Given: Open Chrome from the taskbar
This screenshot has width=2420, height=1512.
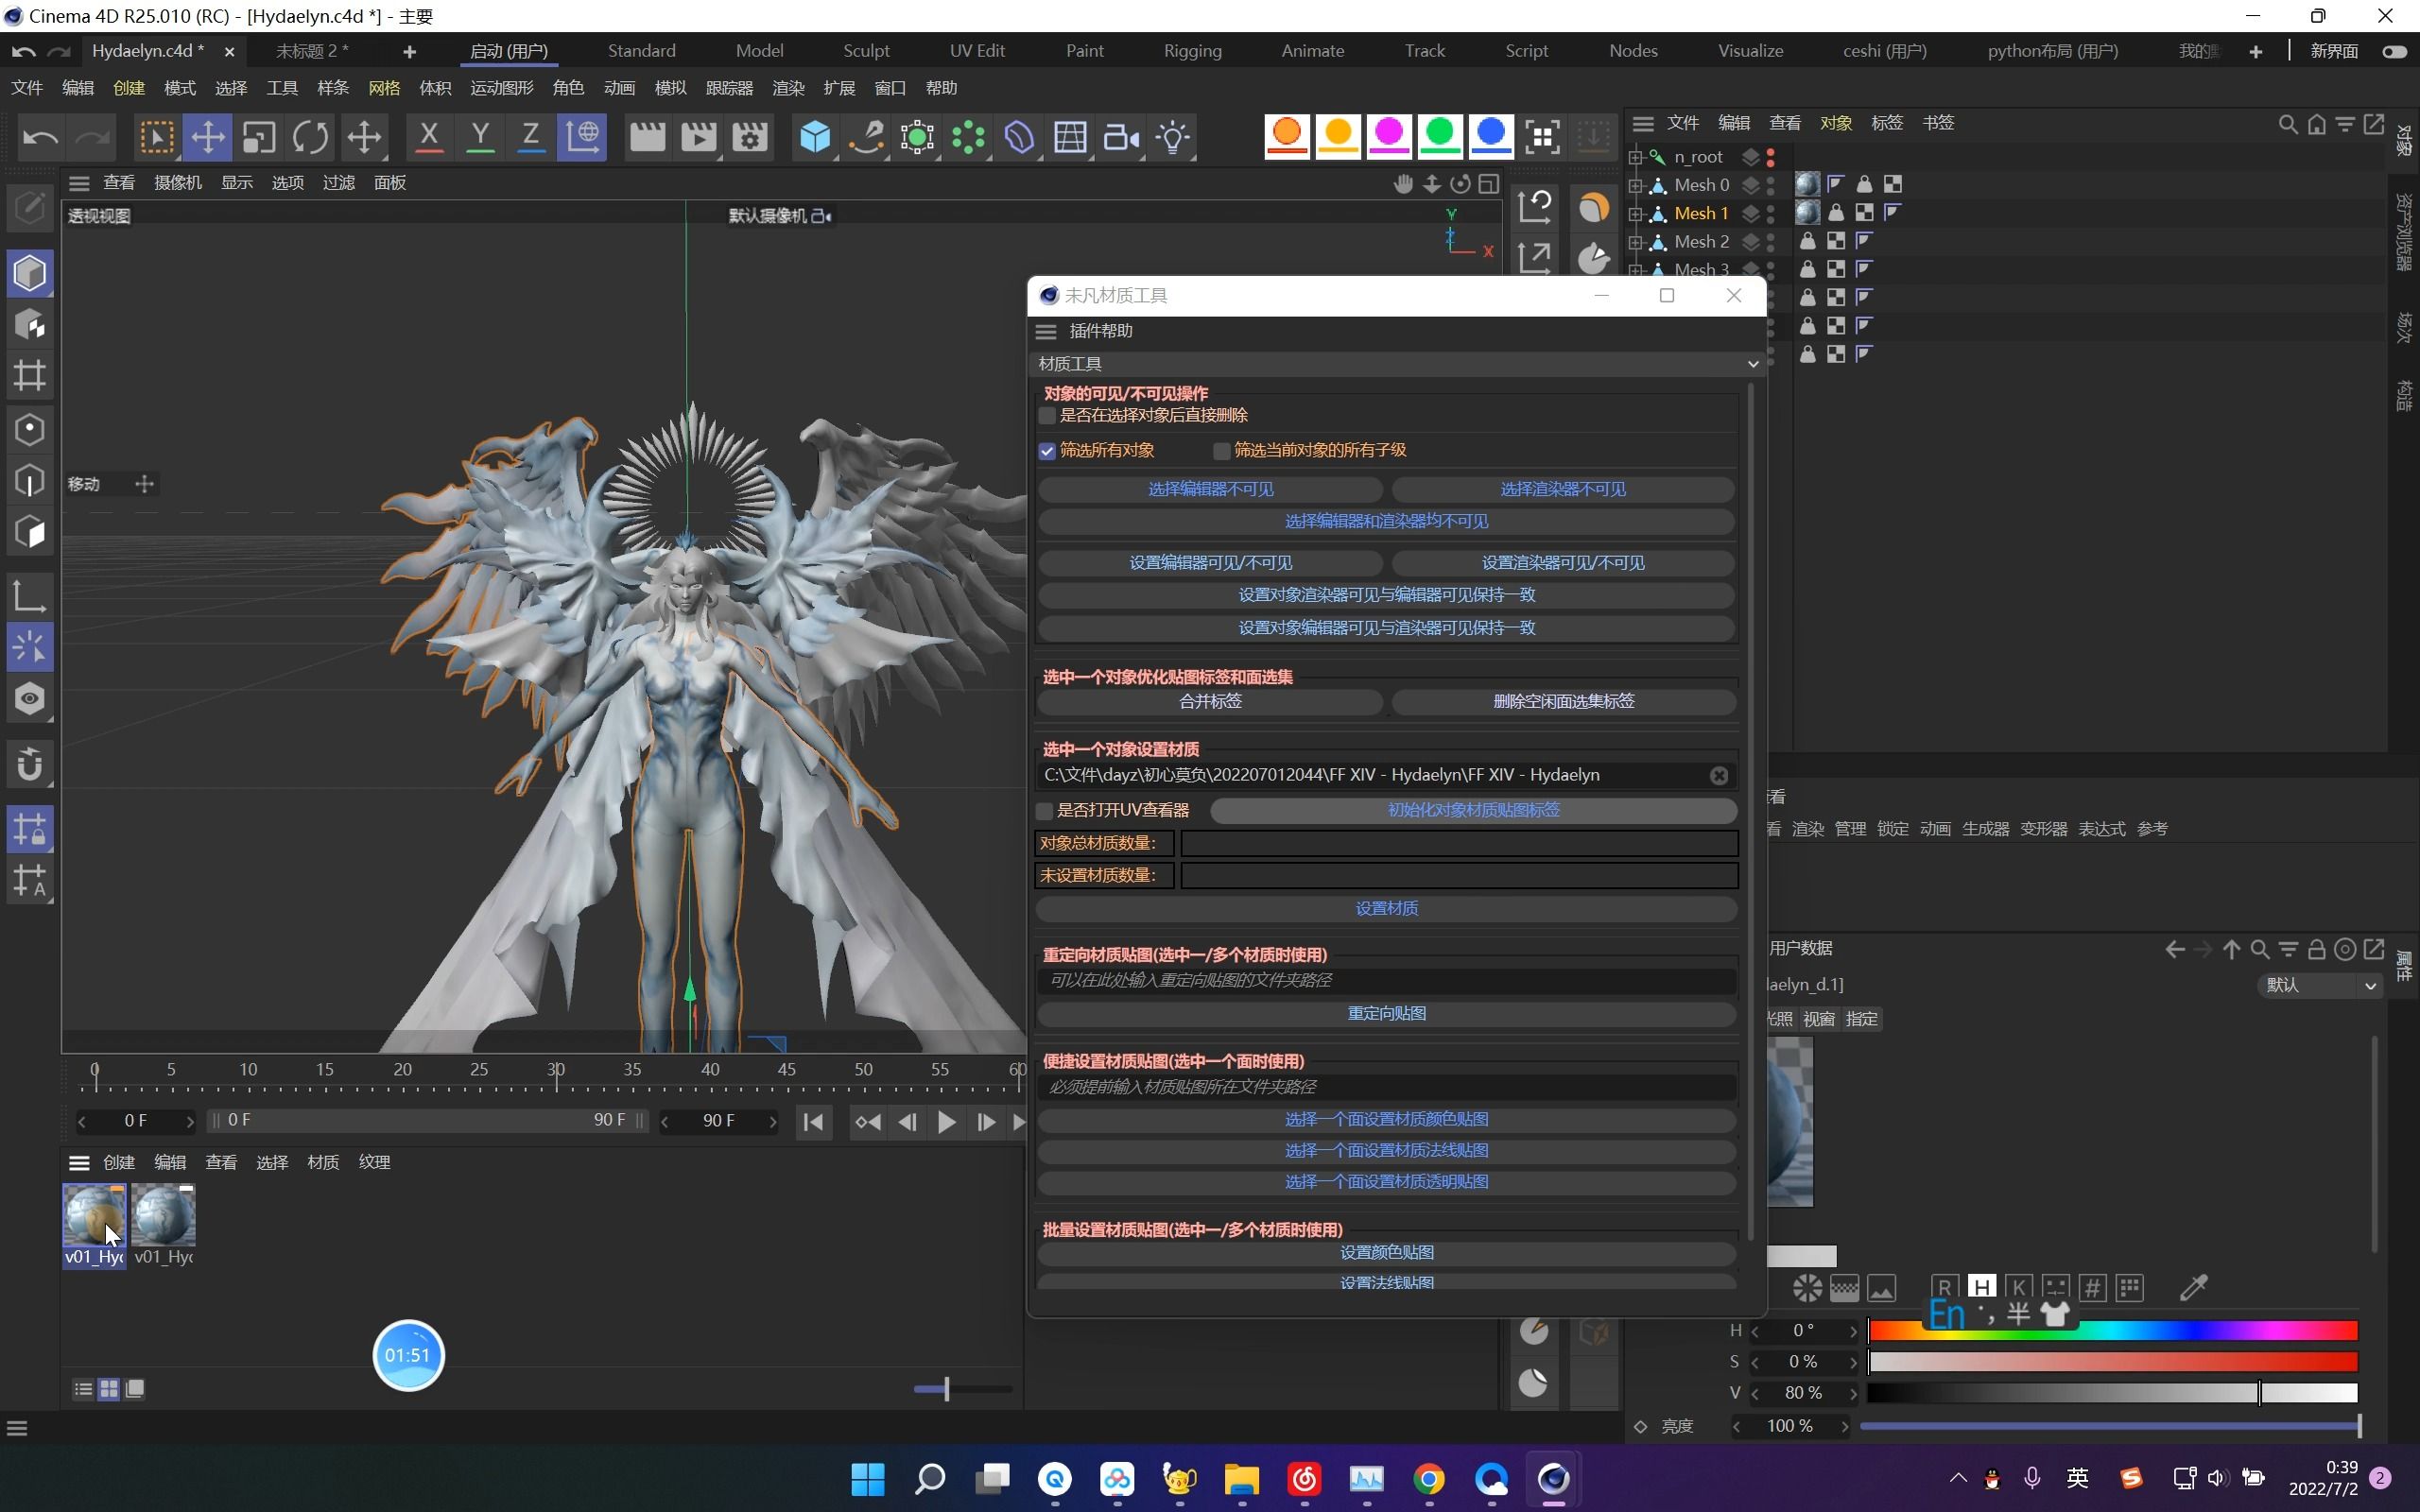Looking at the screenshot, I should pos(1429,1479).
